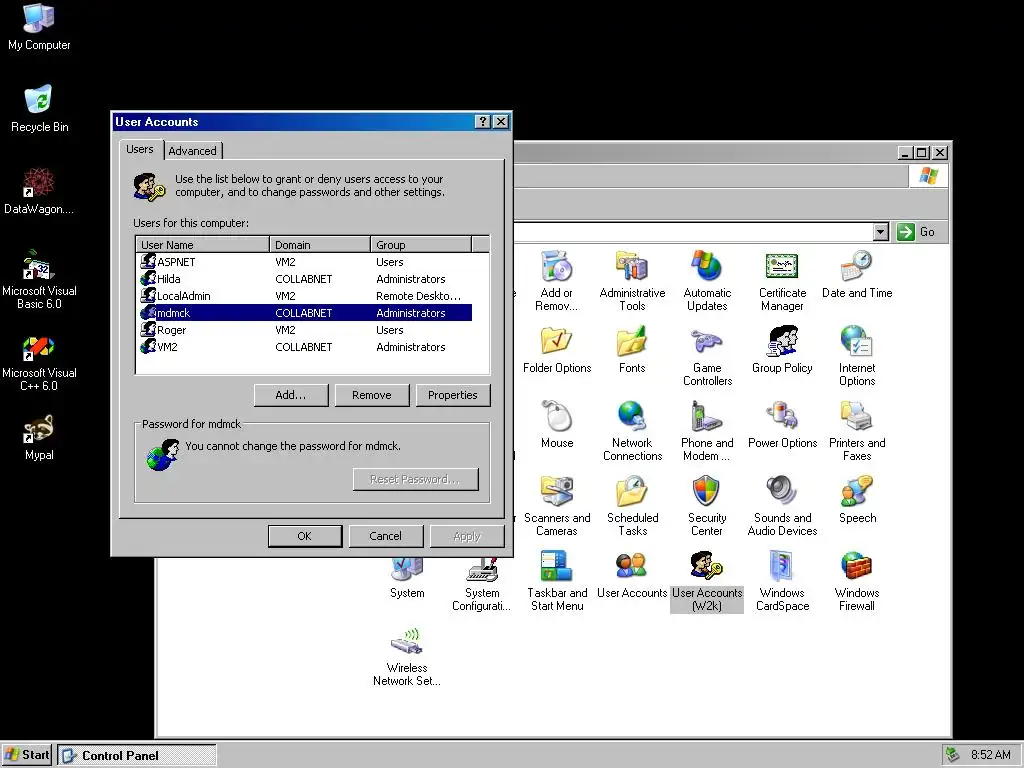
Task: Open the Start menu
Action: [x=27, y=755]
